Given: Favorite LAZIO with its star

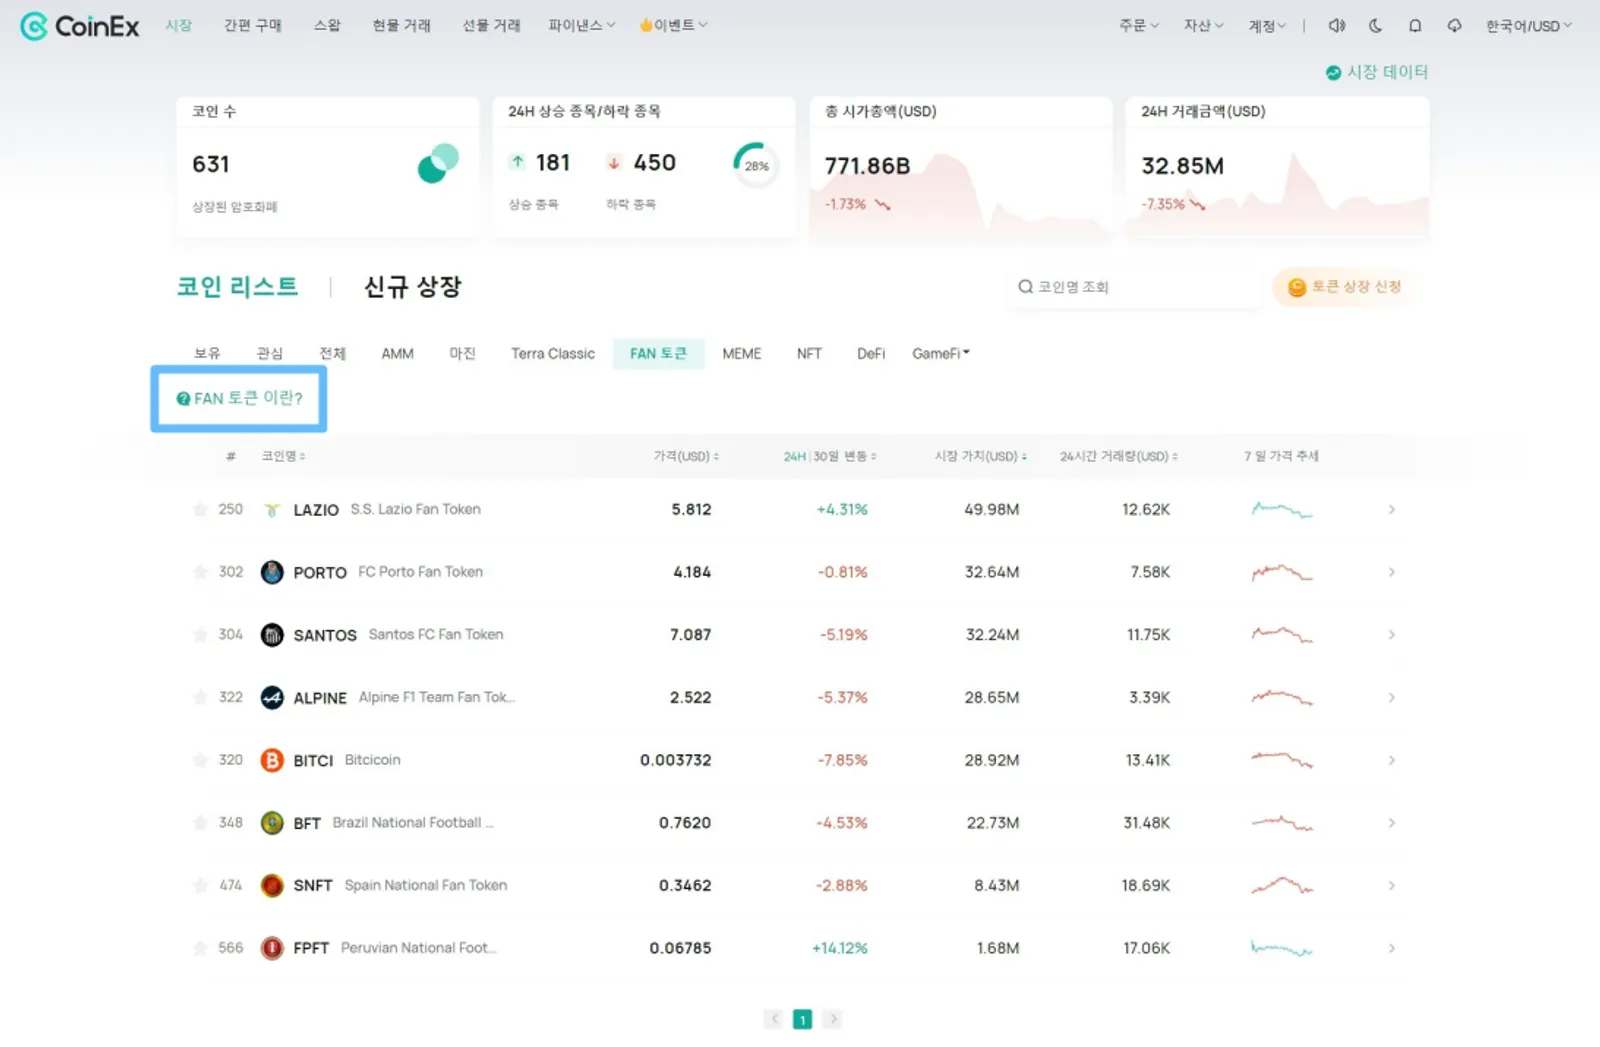Looking at the screenshot, I should pyautogui.click(x=200, y=509).
